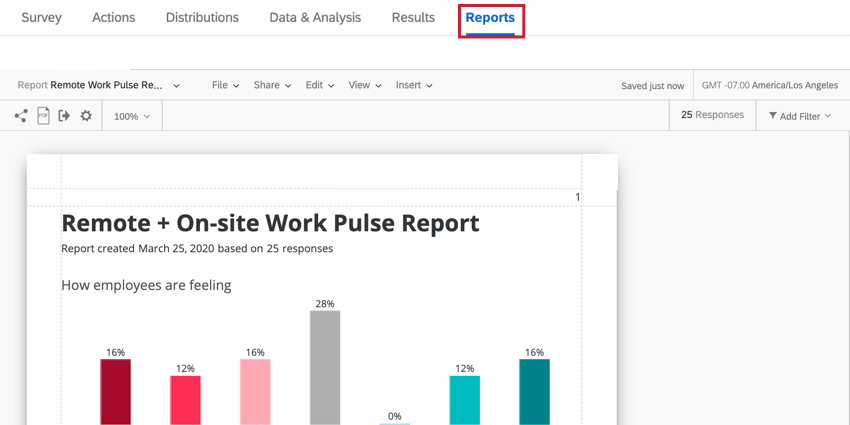Open the File menu
Image resolution: width=850 pixels, height=425 pixels.
coord(226,85)
